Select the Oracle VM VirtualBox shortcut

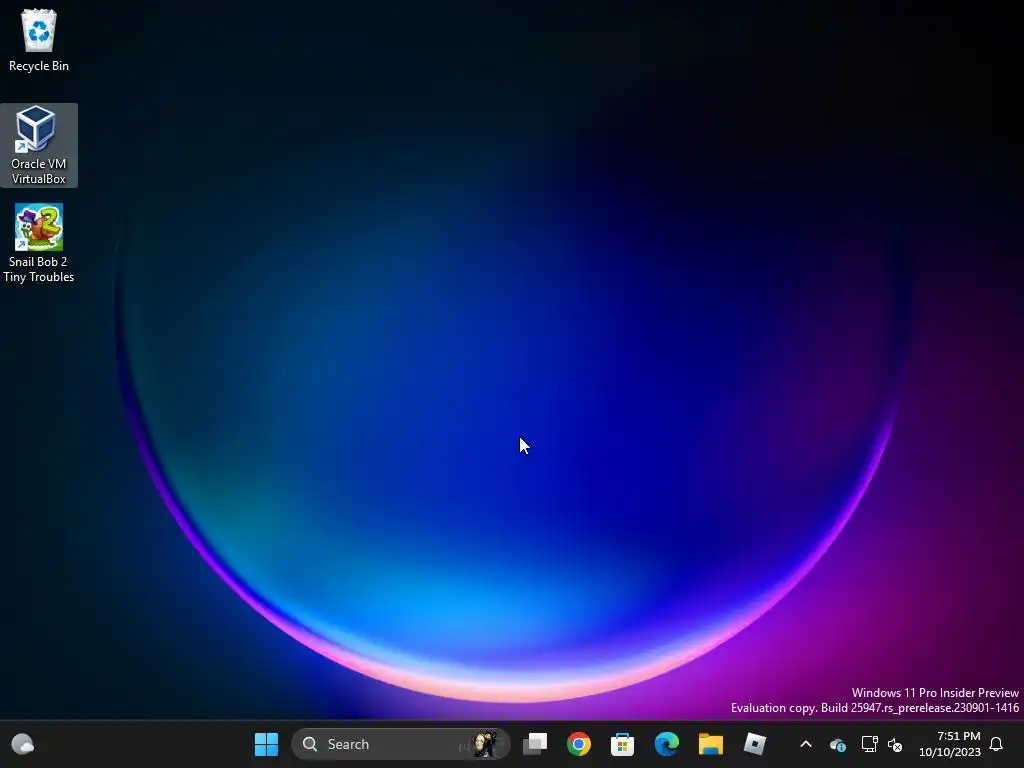pos(39,145)
